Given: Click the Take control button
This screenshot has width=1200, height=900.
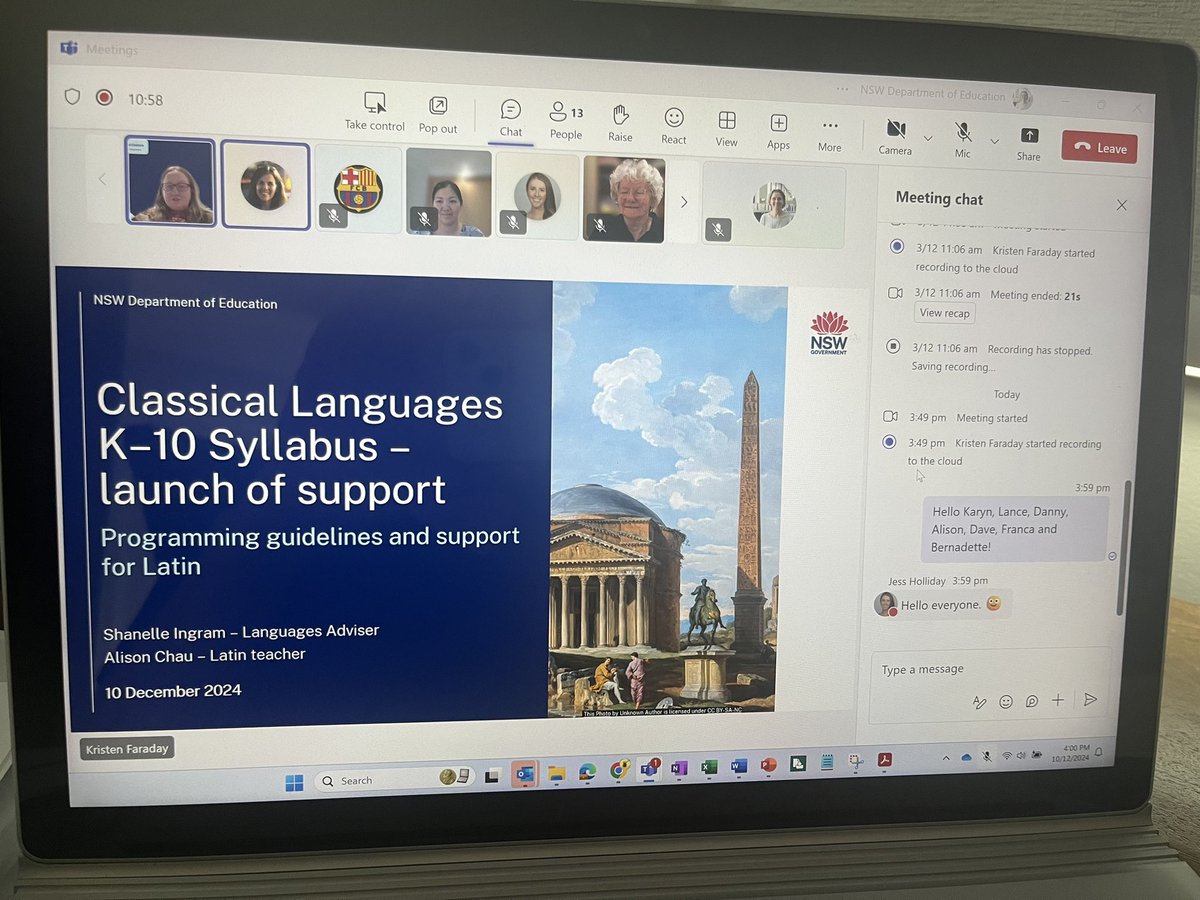Looking at the screenshot, I should click(x=375, y=112).
